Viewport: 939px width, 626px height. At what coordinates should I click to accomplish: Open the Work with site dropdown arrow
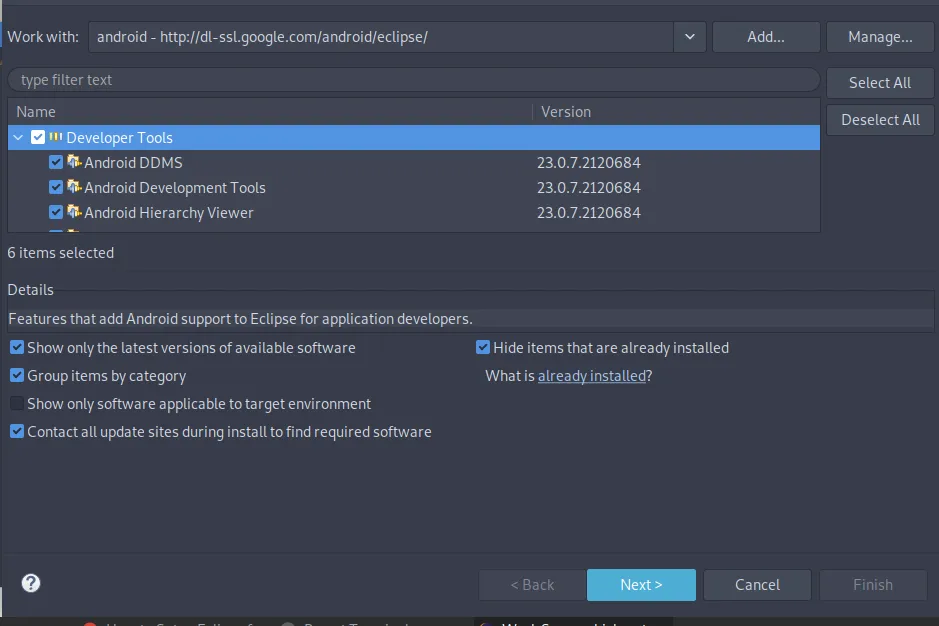(x=689, y=37)
